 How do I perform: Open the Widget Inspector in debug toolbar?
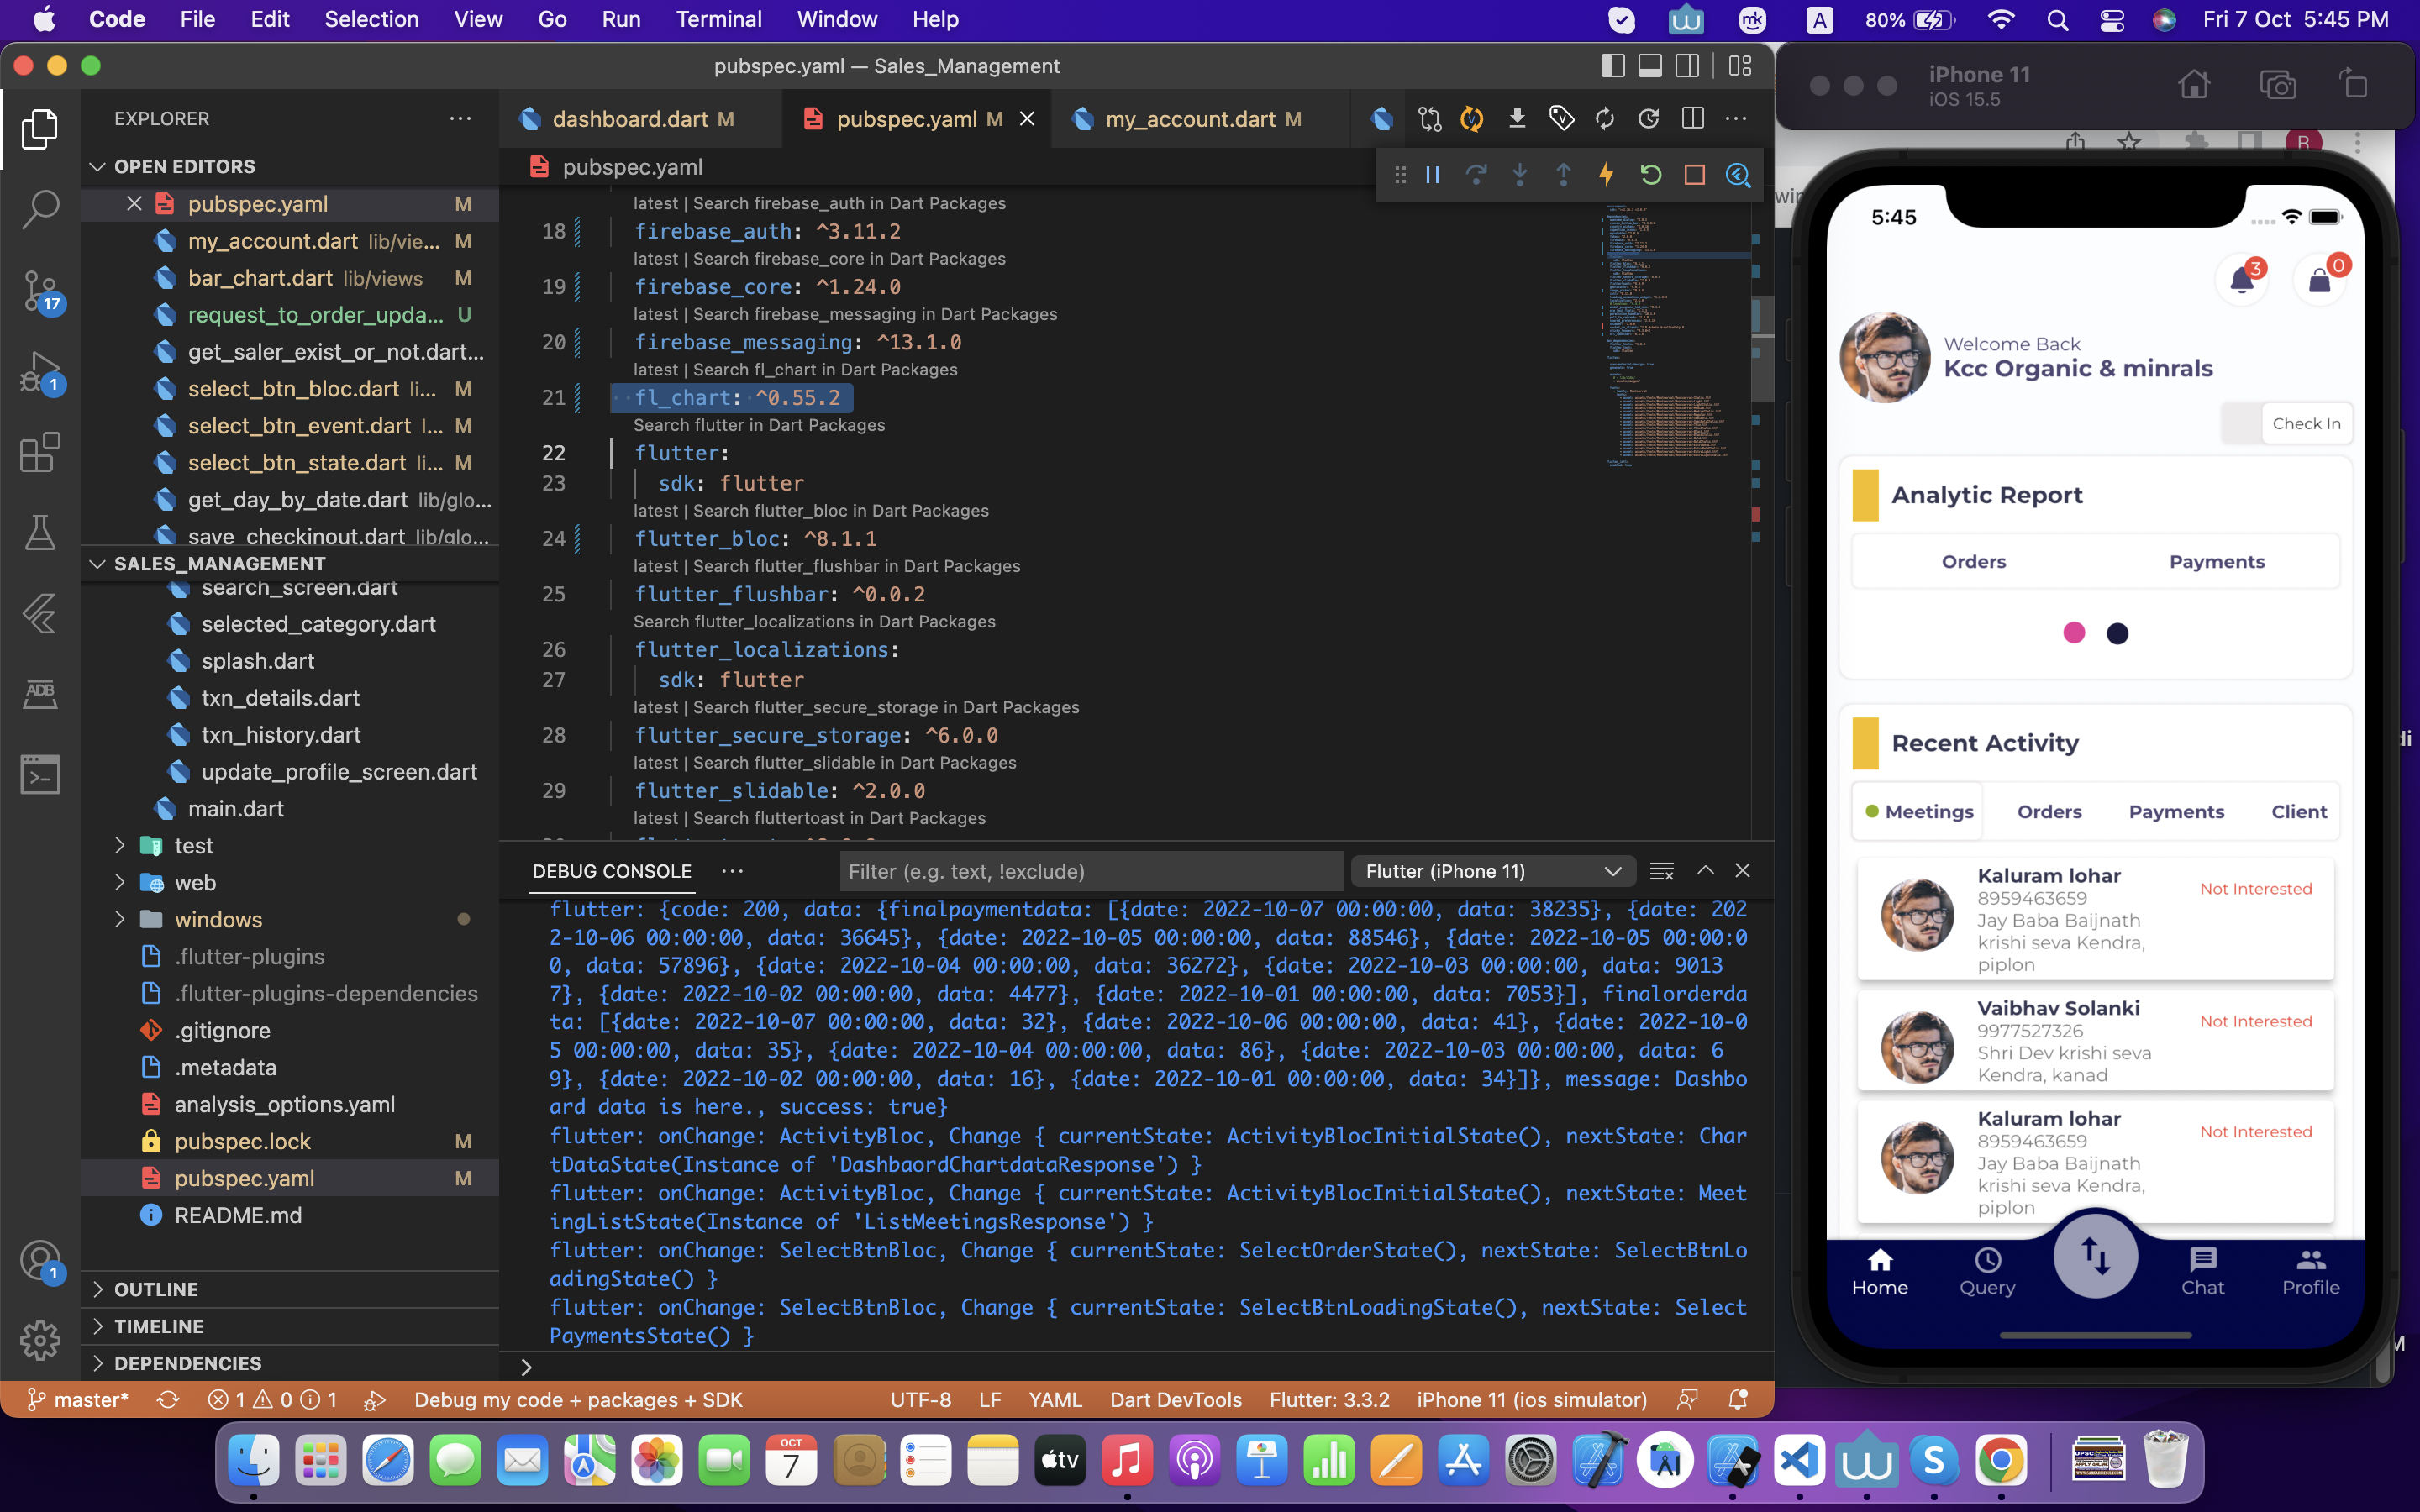pyautogui.click(x=1738, y=175)
